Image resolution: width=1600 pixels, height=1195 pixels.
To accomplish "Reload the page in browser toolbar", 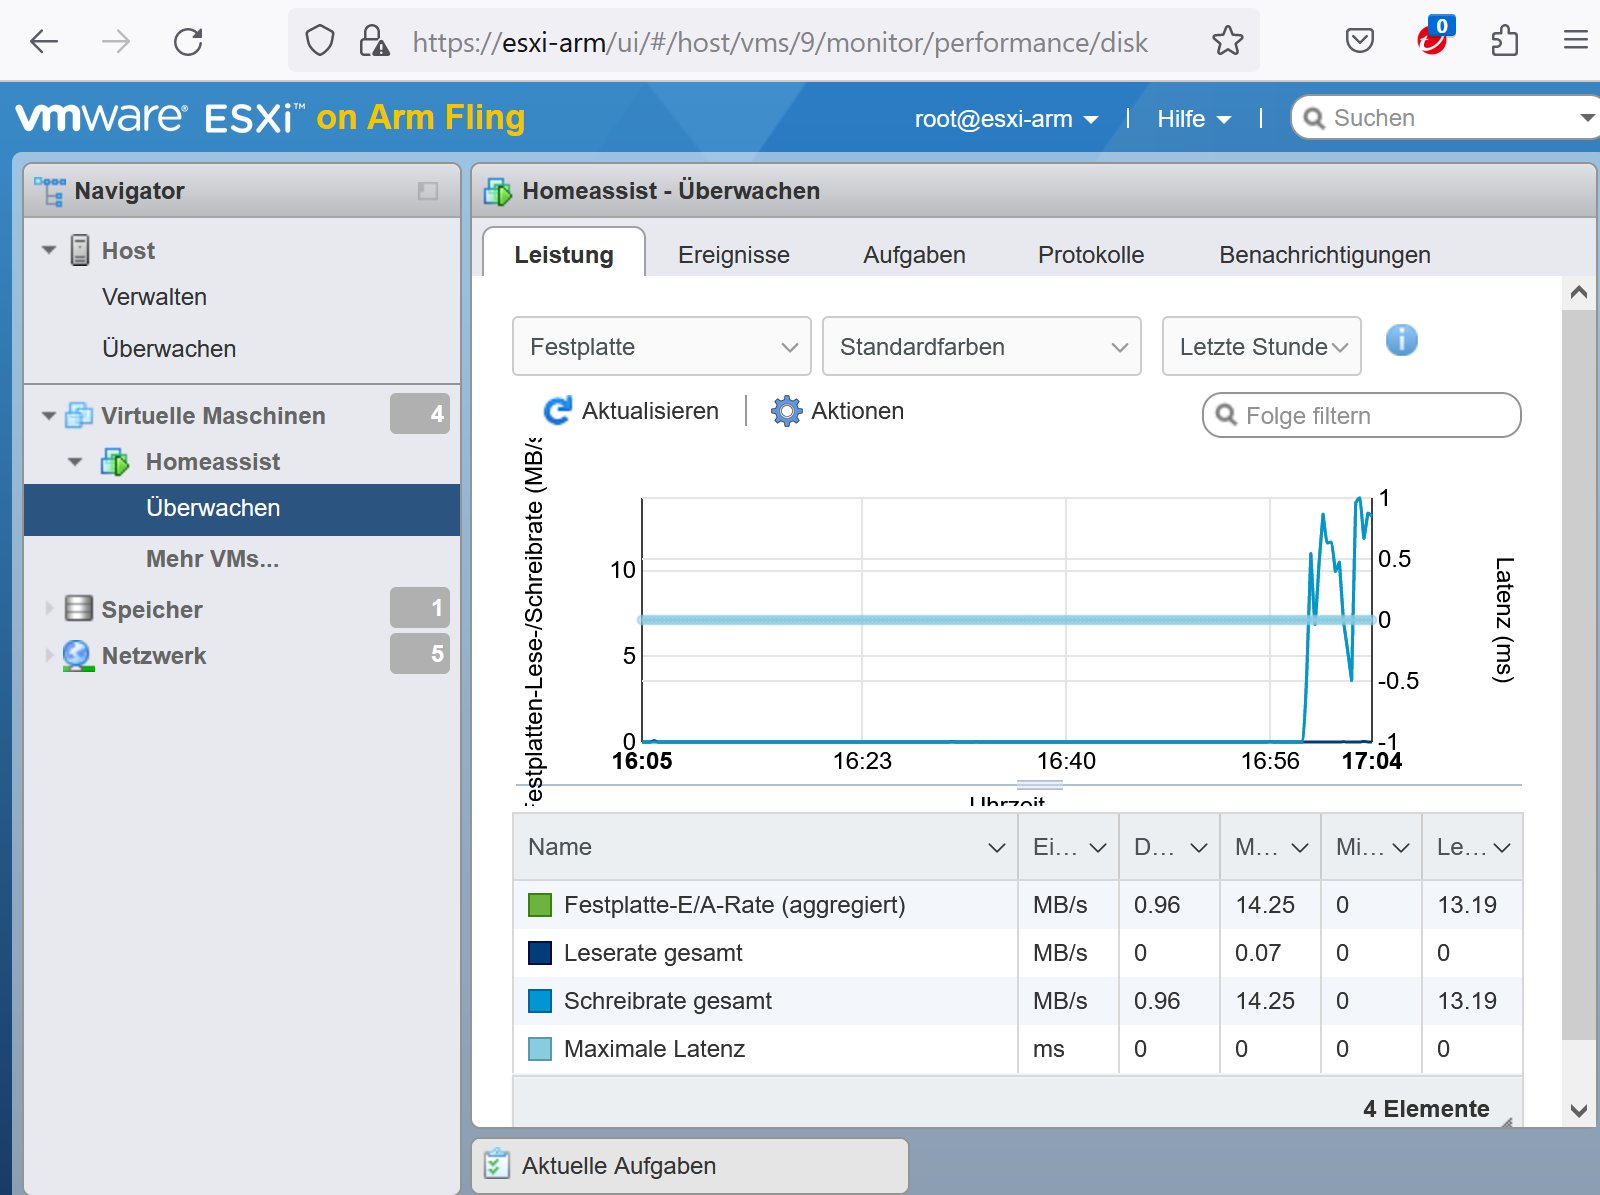I will tap(188, 42).
